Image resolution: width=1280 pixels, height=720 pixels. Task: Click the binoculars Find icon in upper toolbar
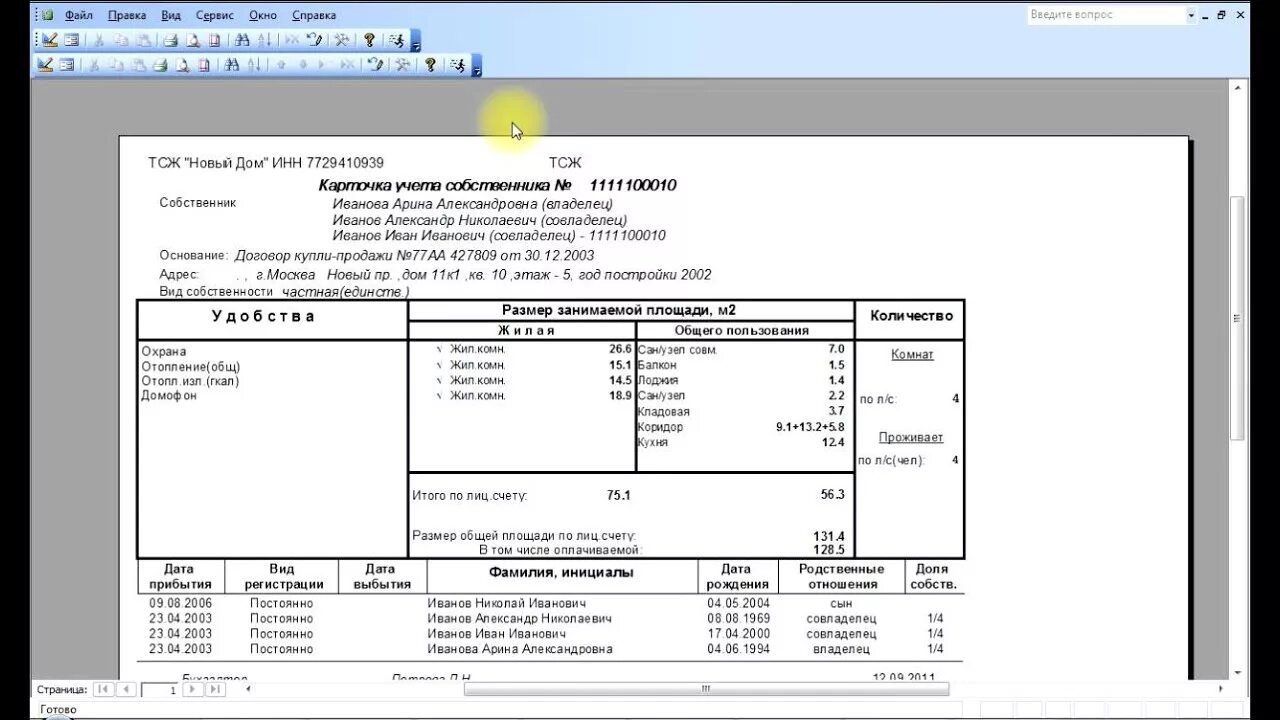(x=242, y=40)
